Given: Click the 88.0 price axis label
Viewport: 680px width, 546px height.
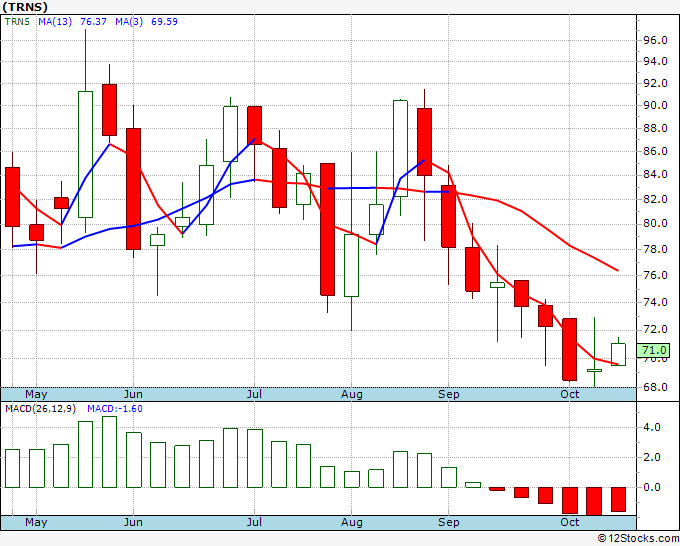Looking at the screenshot, I should tap(655, 128).
